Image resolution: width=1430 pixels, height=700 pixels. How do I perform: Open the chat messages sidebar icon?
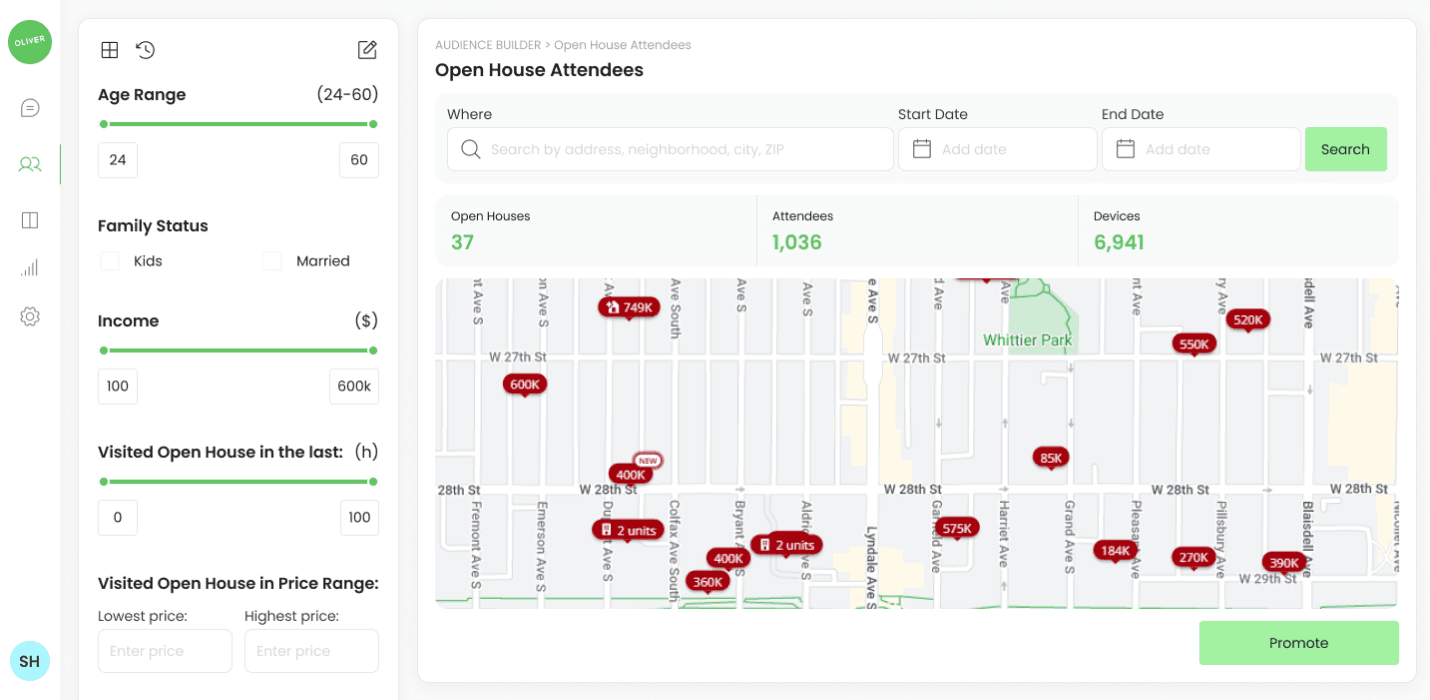click(30, 108)
